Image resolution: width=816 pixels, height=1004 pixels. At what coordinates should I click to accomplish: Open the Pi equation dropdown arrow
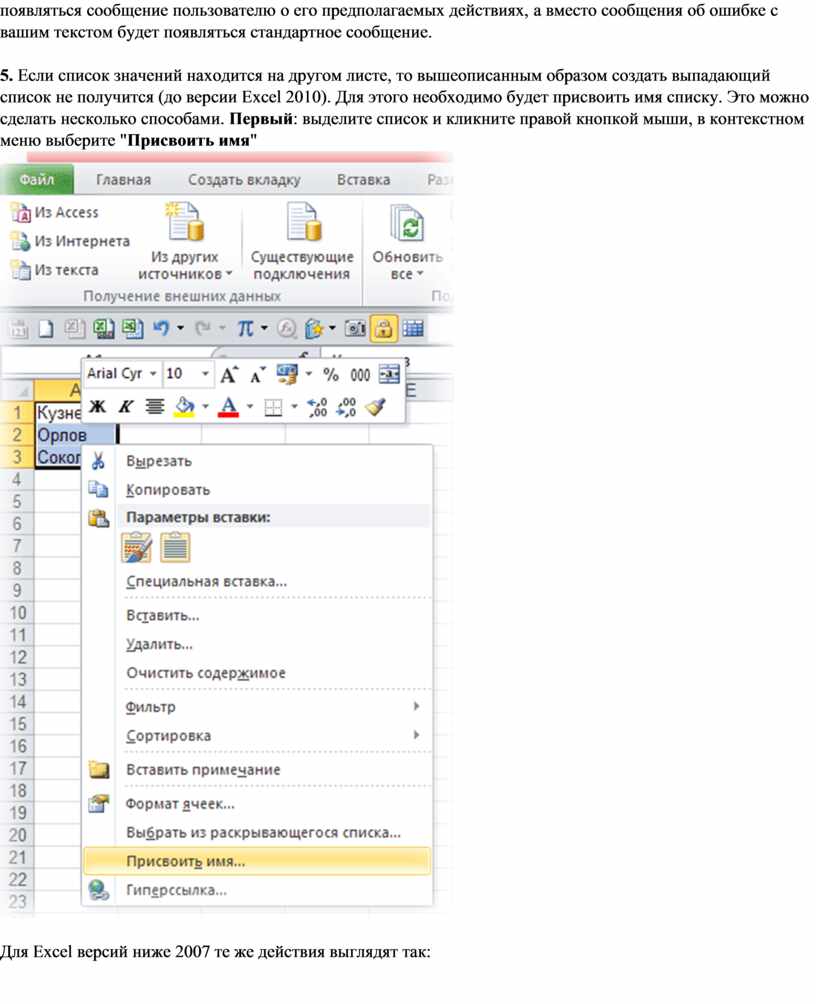(x=264, y=329)
